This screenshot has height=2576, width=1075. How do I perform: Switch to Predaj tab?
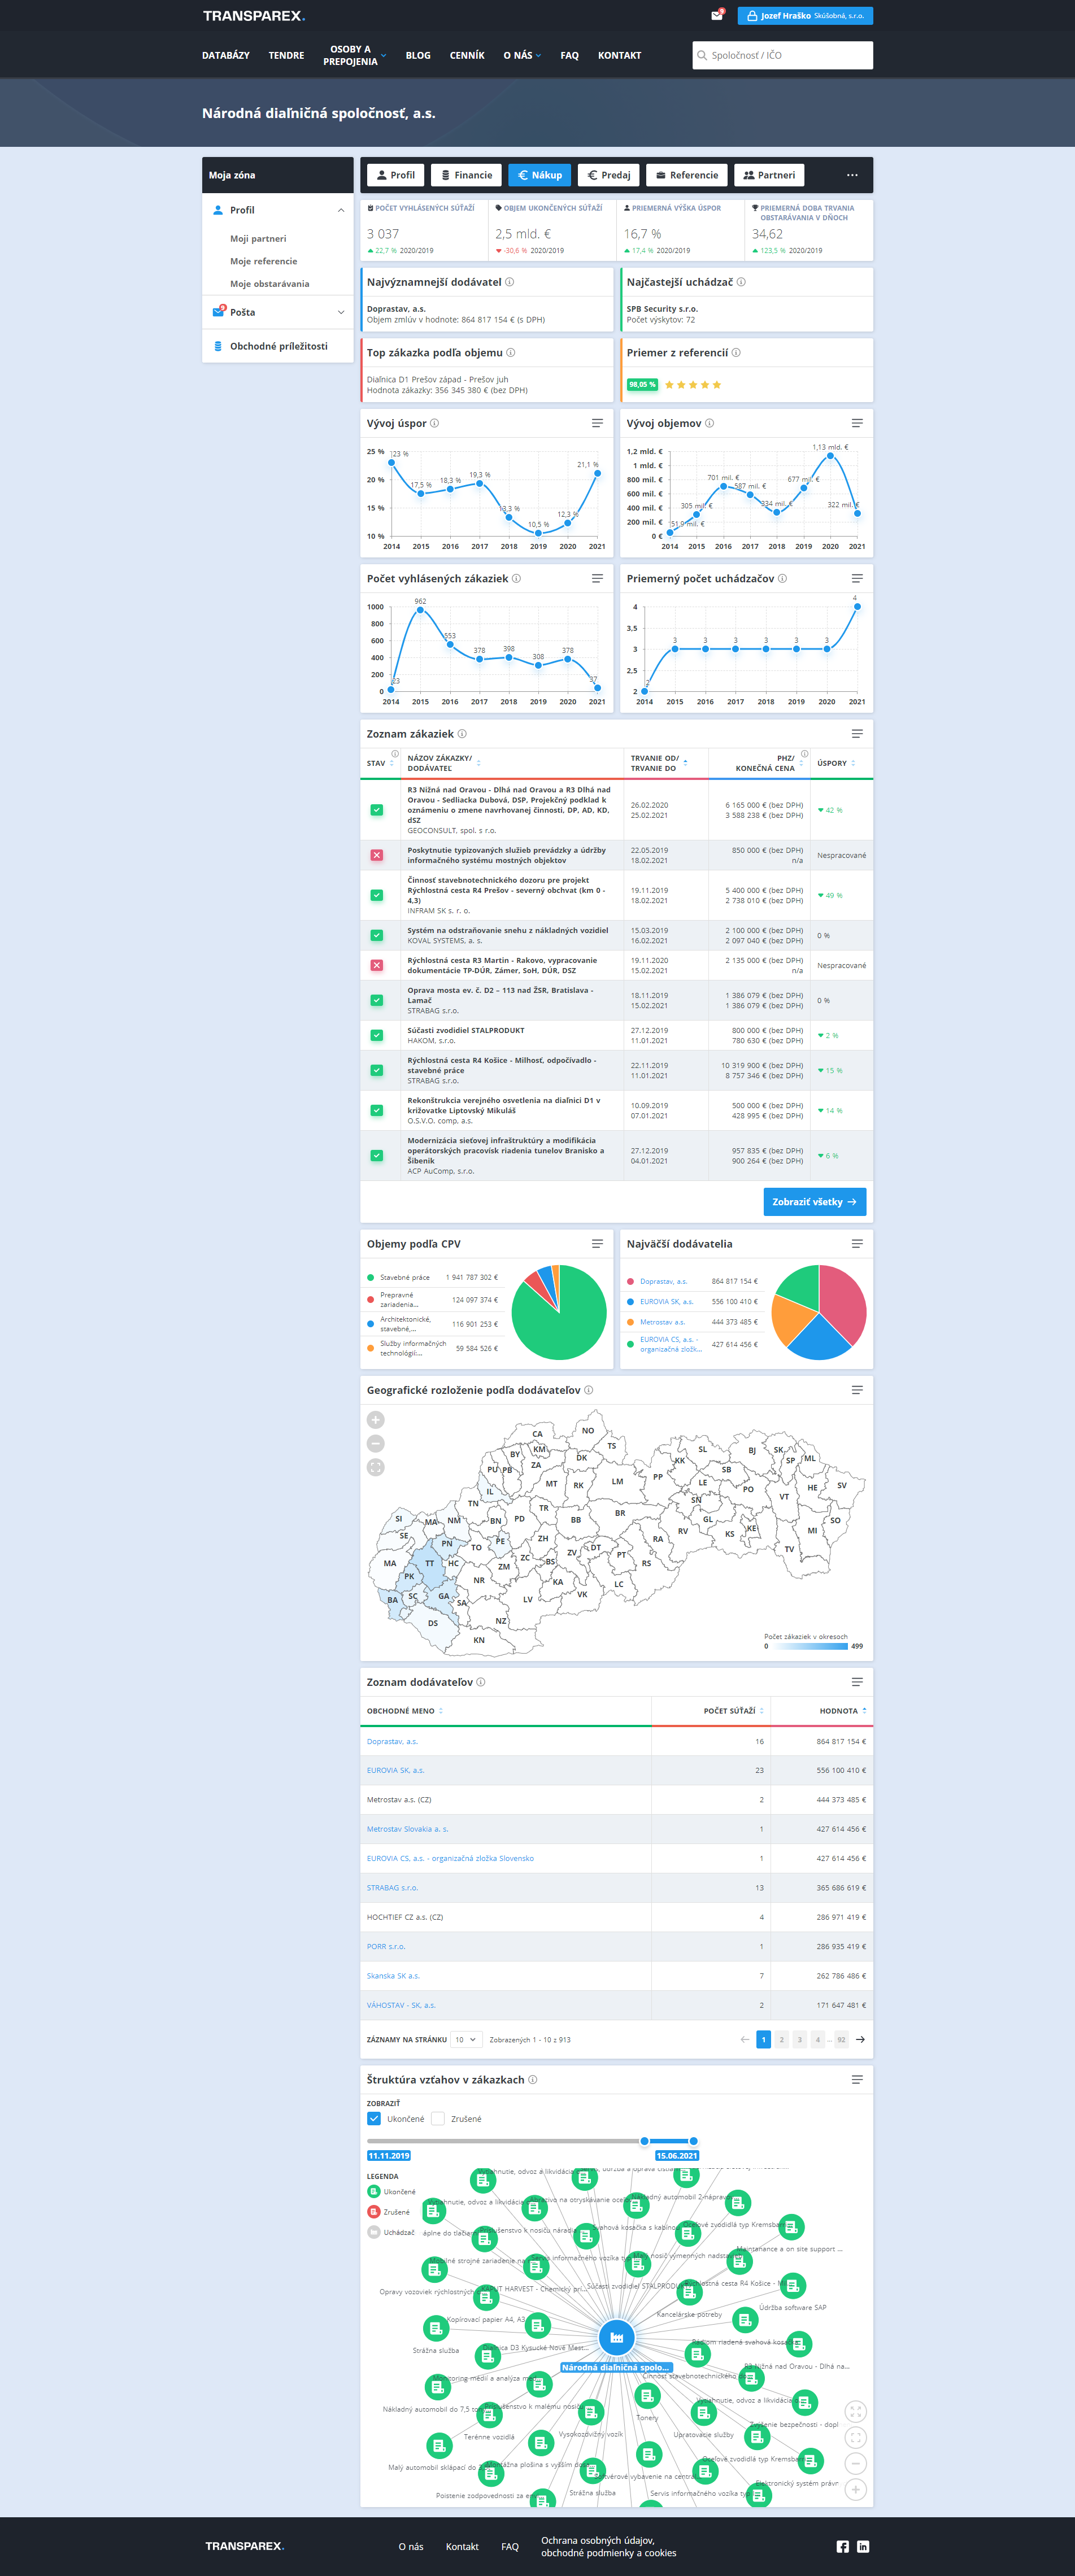[x=609, y=175]
